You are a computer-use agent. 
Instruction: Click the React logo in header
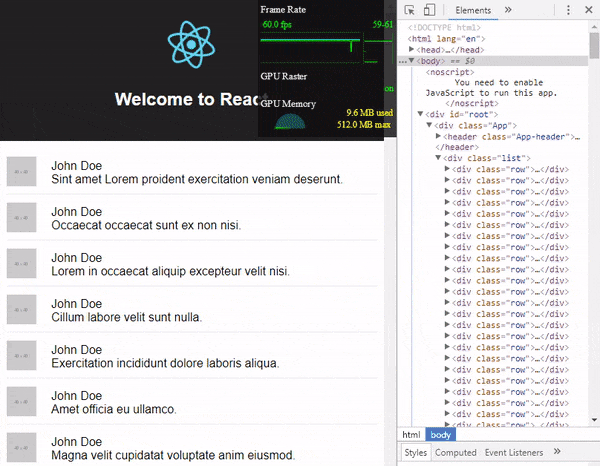pos(191,45)
